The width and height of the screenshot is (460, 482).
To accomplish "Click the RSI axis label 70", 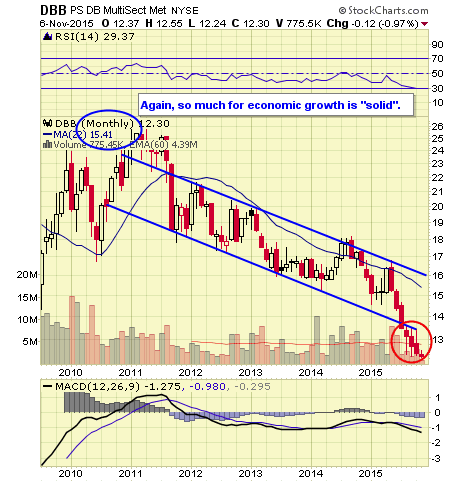I will click(437, 59).
